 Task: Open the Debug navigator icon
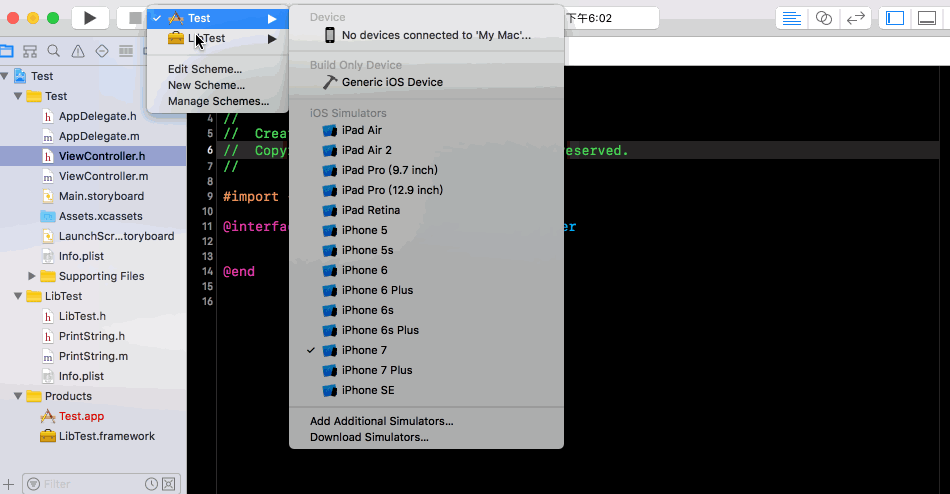(126, 51)
